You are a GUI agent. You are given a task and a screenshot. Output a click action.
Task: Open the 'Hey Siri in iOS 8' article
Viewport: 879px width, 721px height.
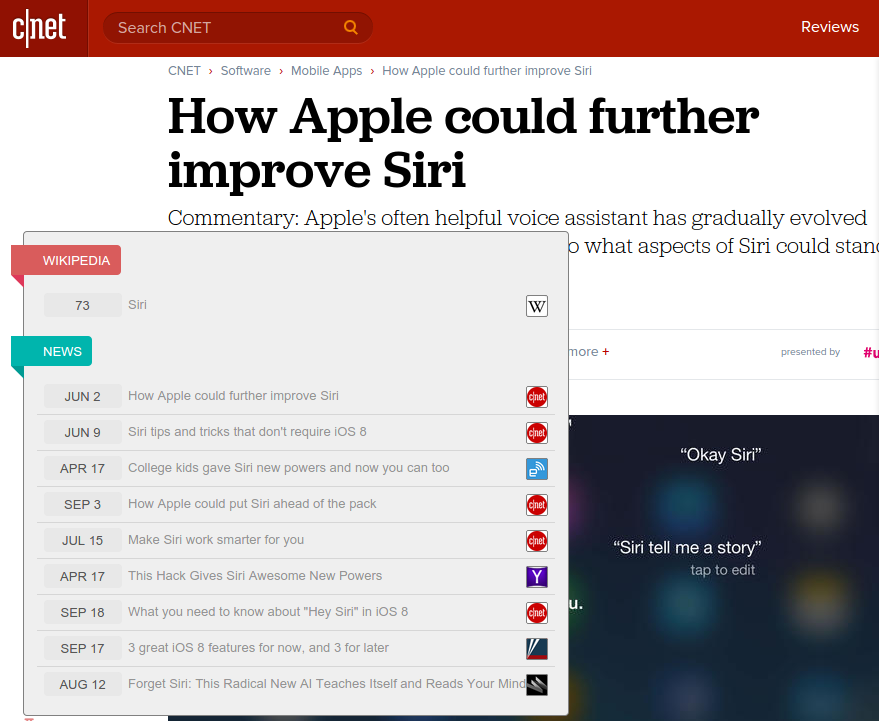pos(268,612)
